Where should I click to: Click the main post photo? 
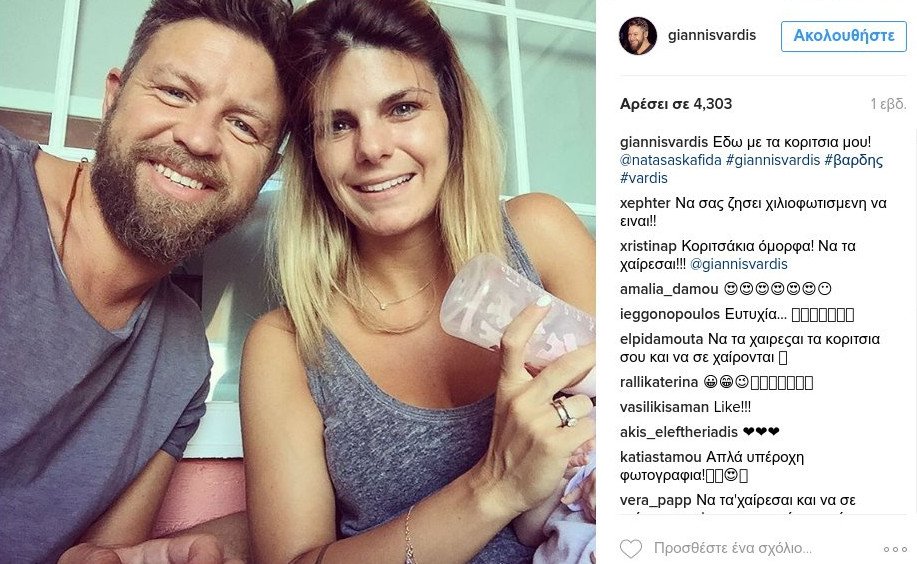pyautogui.click(x=298, y=282)
